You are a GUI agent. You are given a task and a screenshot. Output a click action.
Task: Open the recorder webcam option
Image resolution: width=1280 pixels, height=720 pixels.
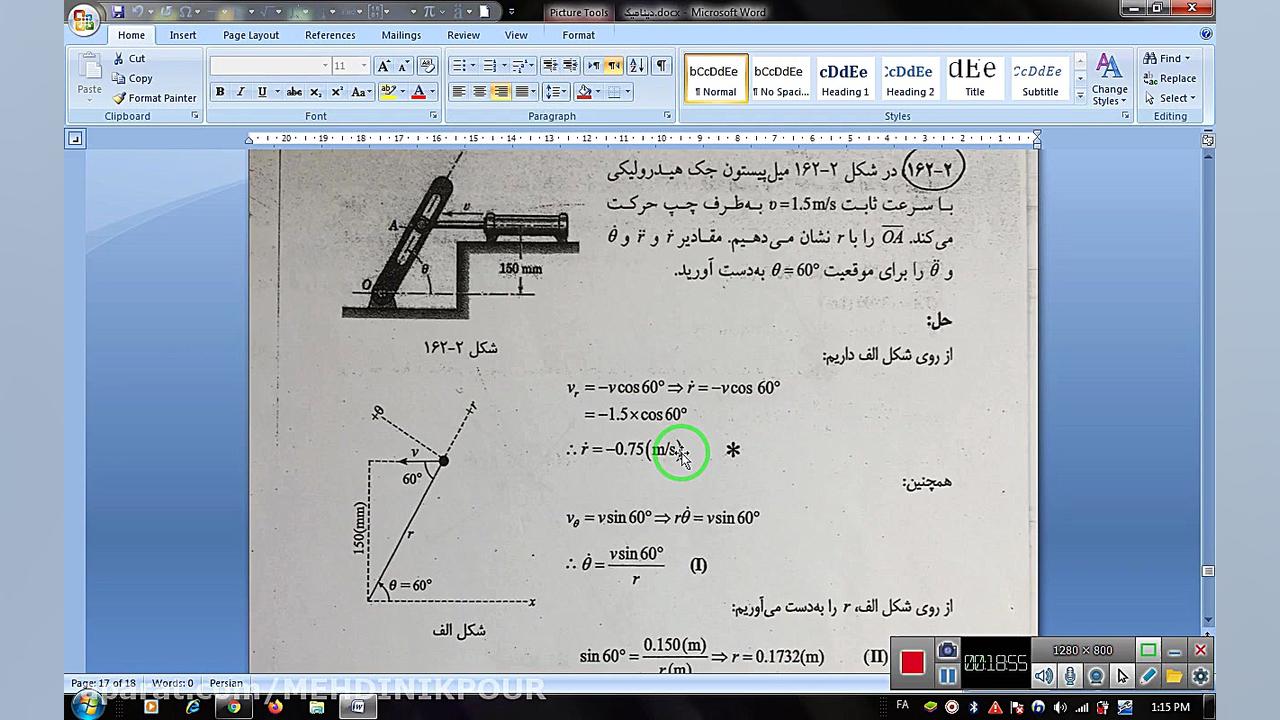pyautogui.click(x=1096, y=676)
